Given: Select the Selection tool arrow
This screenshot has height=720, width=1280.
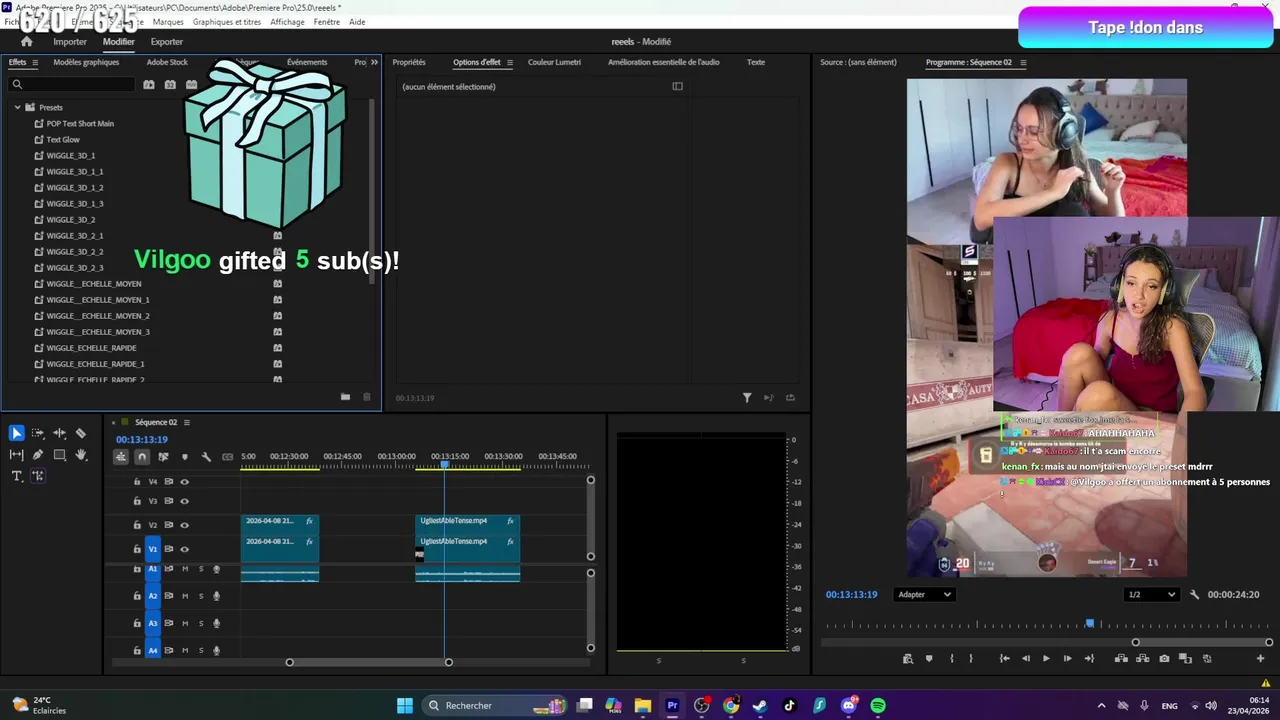Looking at the screenshot, I should click(x=16, y=433).
